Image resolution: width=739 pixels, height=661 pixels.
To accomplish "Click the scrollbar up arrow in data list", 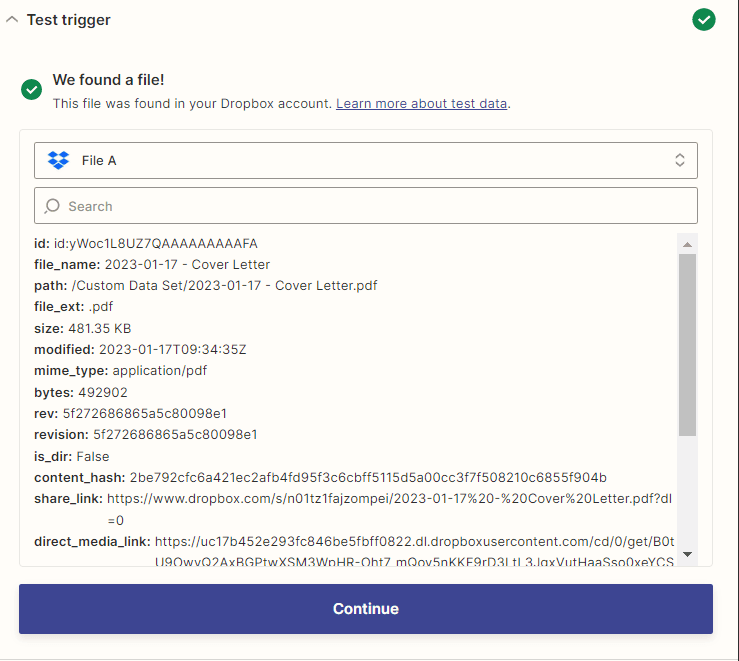I will (x=687, y=244).
